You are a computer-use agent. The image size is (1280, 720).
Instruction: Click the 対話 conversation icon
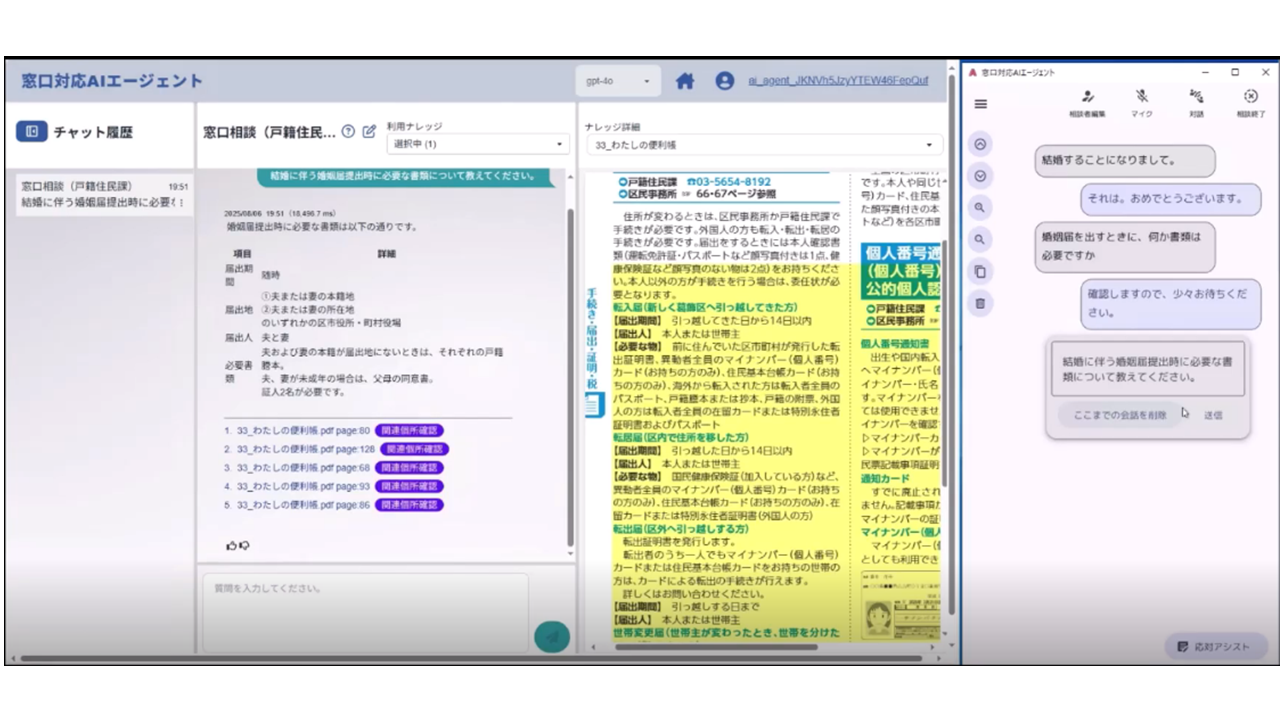[x=1197, y=97]
